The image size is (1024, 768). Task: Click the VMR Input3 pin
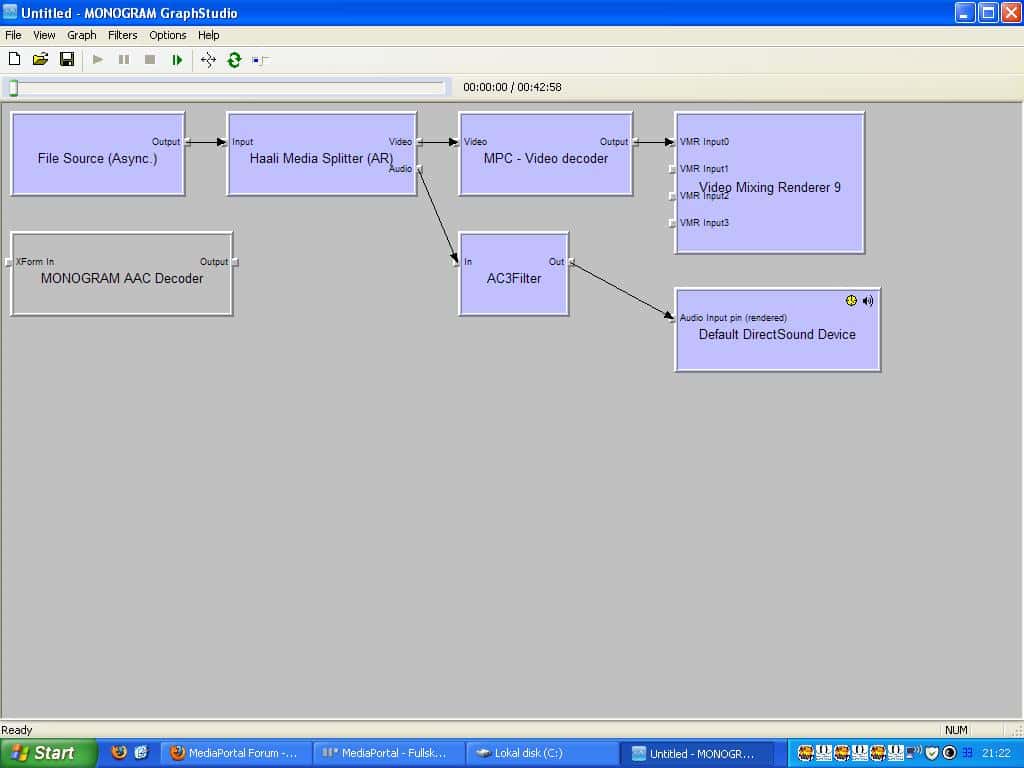coord(672,223)
